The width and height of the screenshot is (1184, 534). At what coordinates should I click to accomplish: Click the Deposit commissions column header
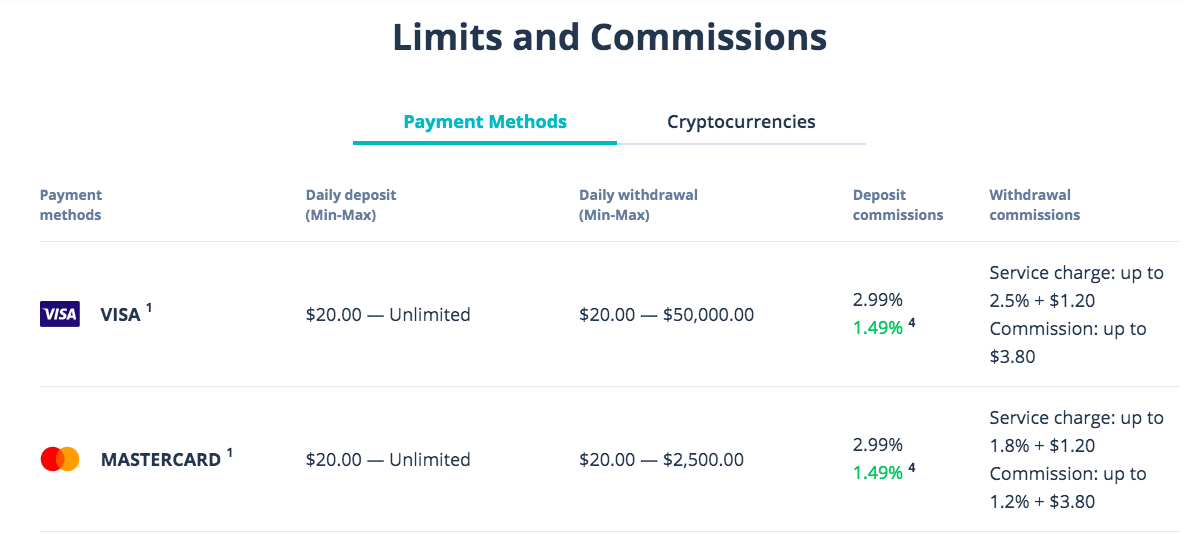pos(898,205)
